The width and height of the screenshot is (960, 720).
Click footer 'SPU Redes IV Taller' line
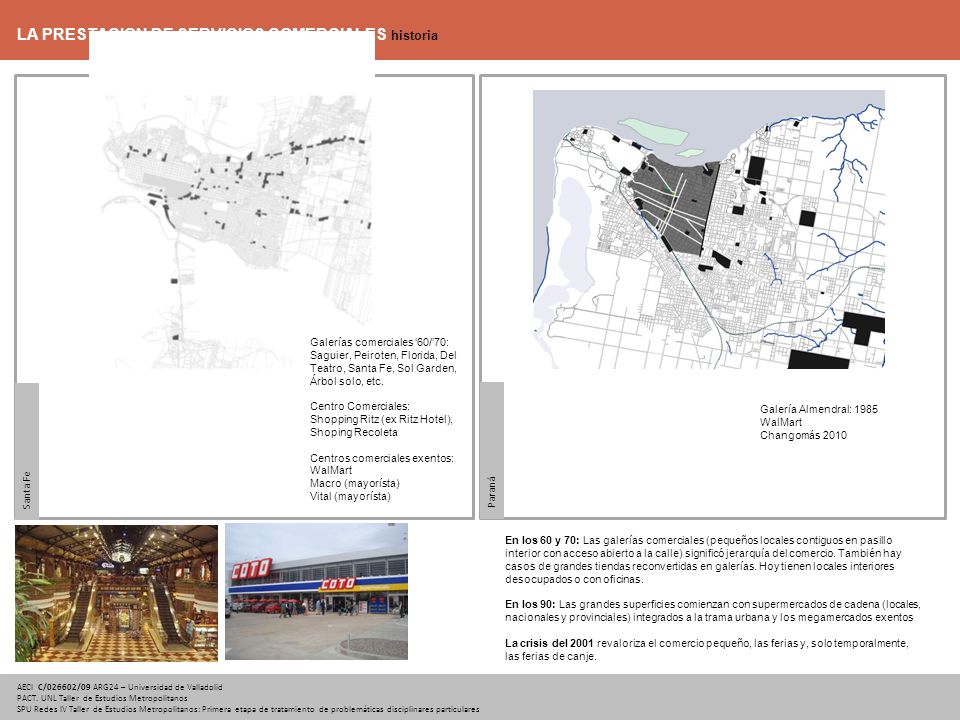[x=248, y=709]
